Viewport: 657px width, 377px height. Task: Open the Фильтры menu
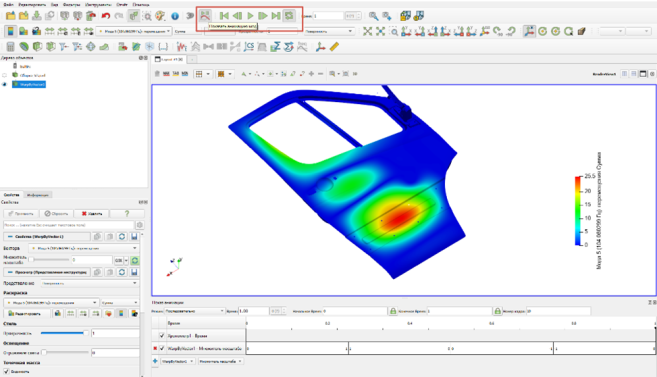click(x=72, y=4)
